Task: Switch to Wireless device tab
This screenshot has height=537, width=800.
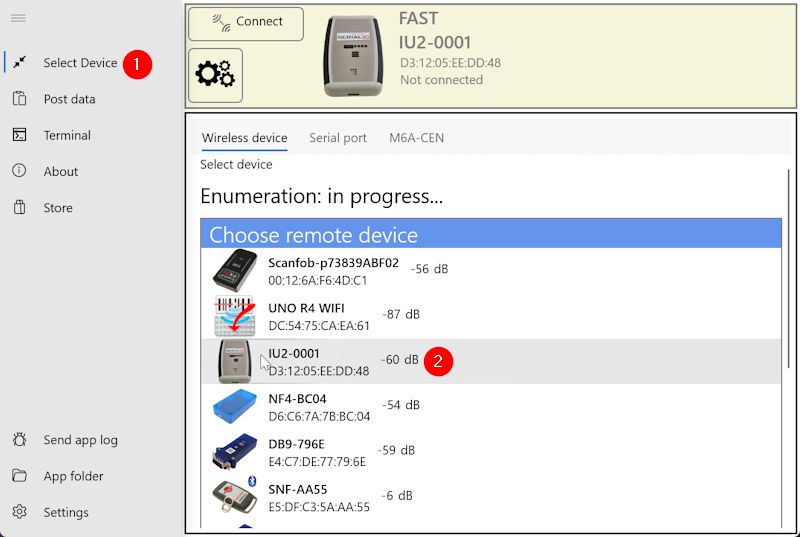Action: 244,138
